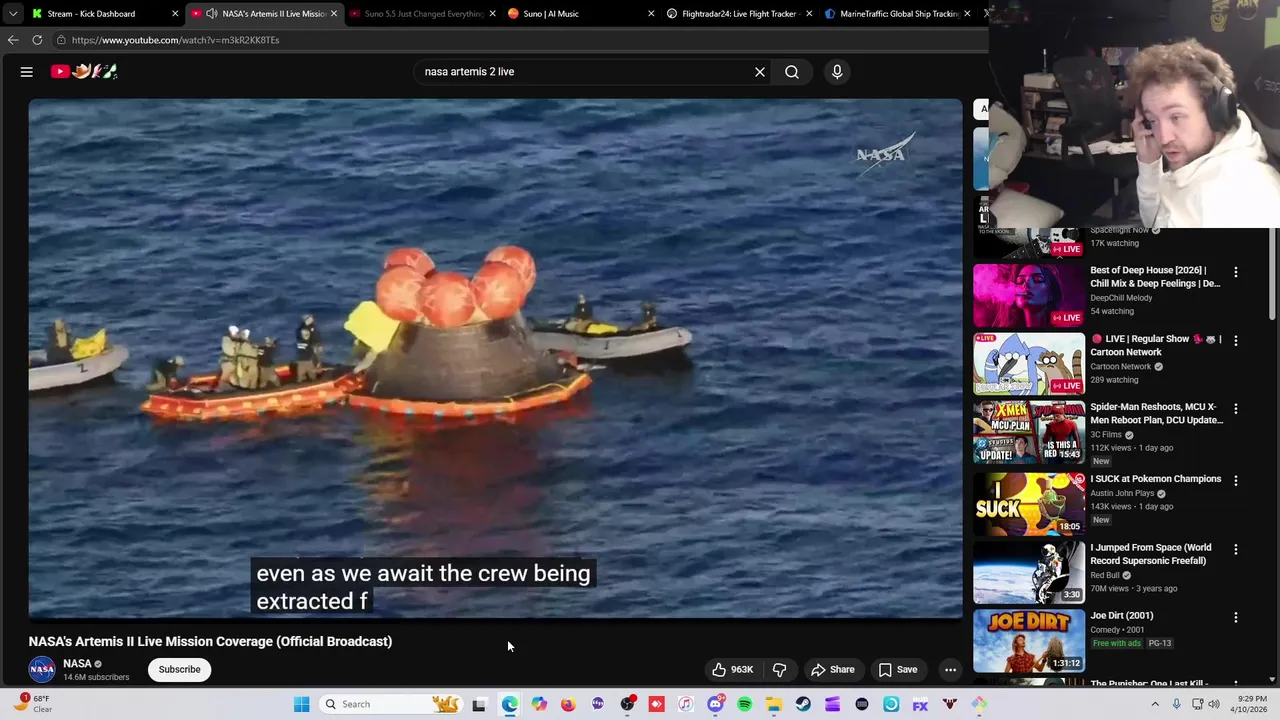1280x720 pixels.
Task: Close the Kick Dashboard tab
Action: click(x=175, y=14)
